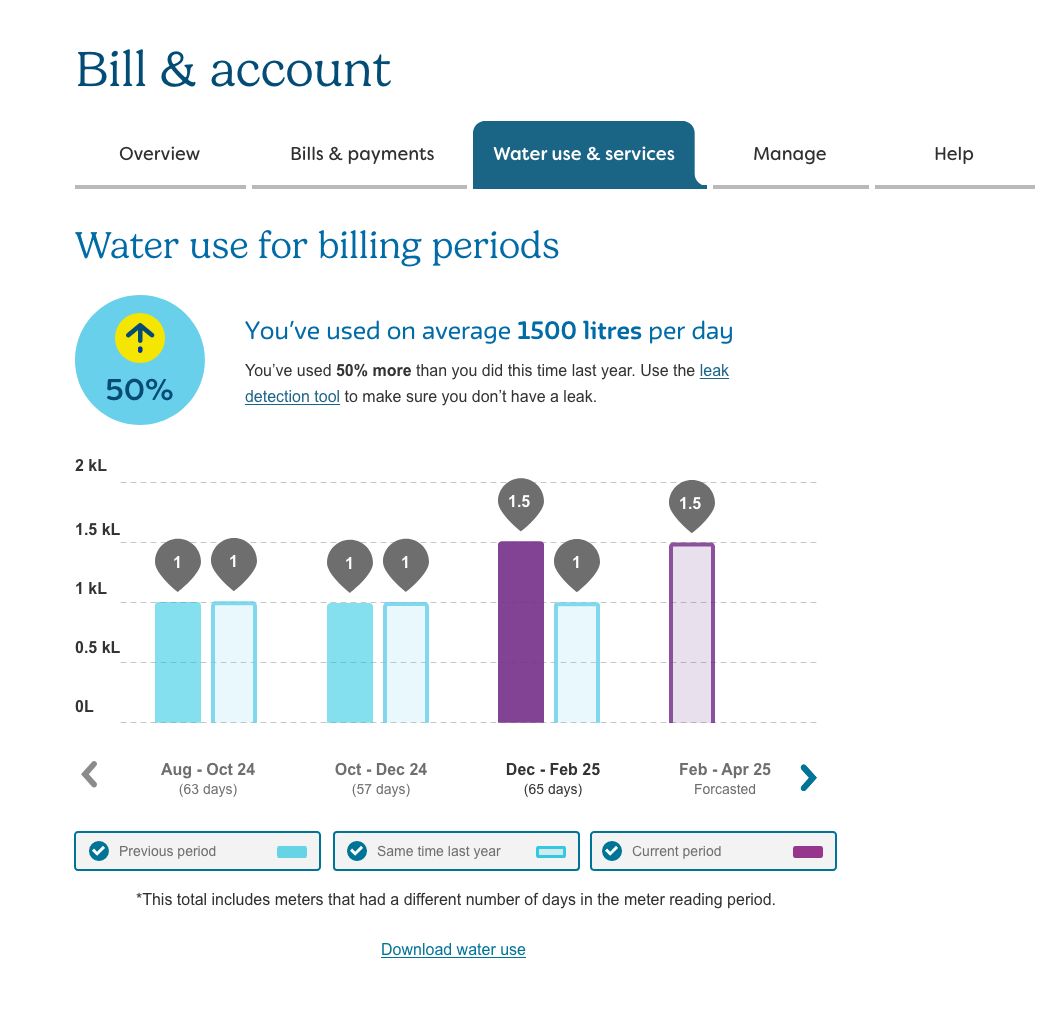Viewport: 1040px width, 1009px height.
Task: Go to next billing periods with the right chevron
Action: [808, 777]
